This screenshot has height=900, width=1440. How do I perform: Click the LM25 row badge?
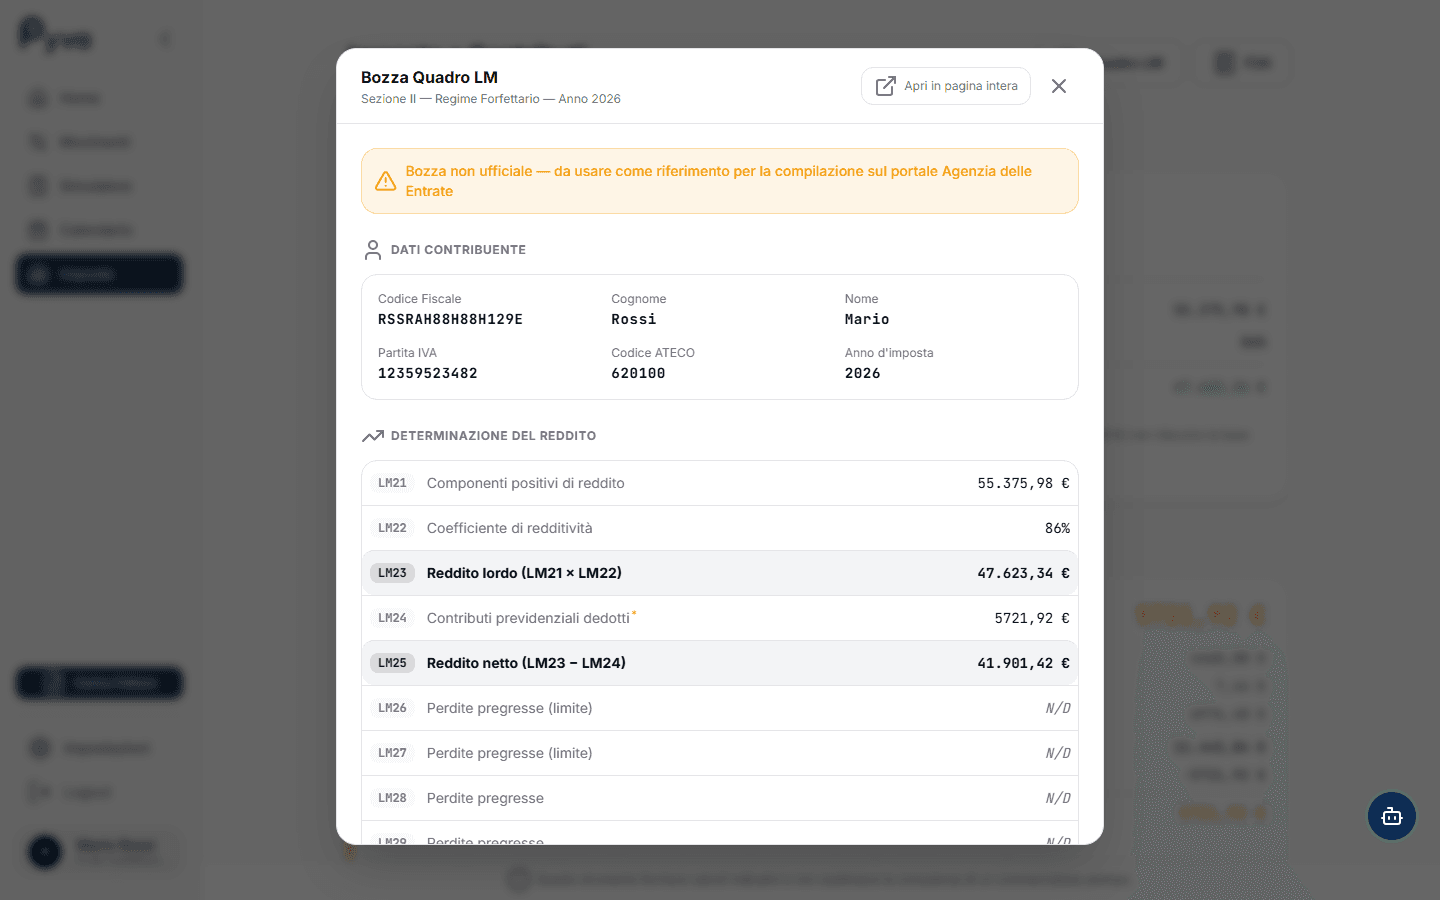pyautogui.click(x=392, y=663)
